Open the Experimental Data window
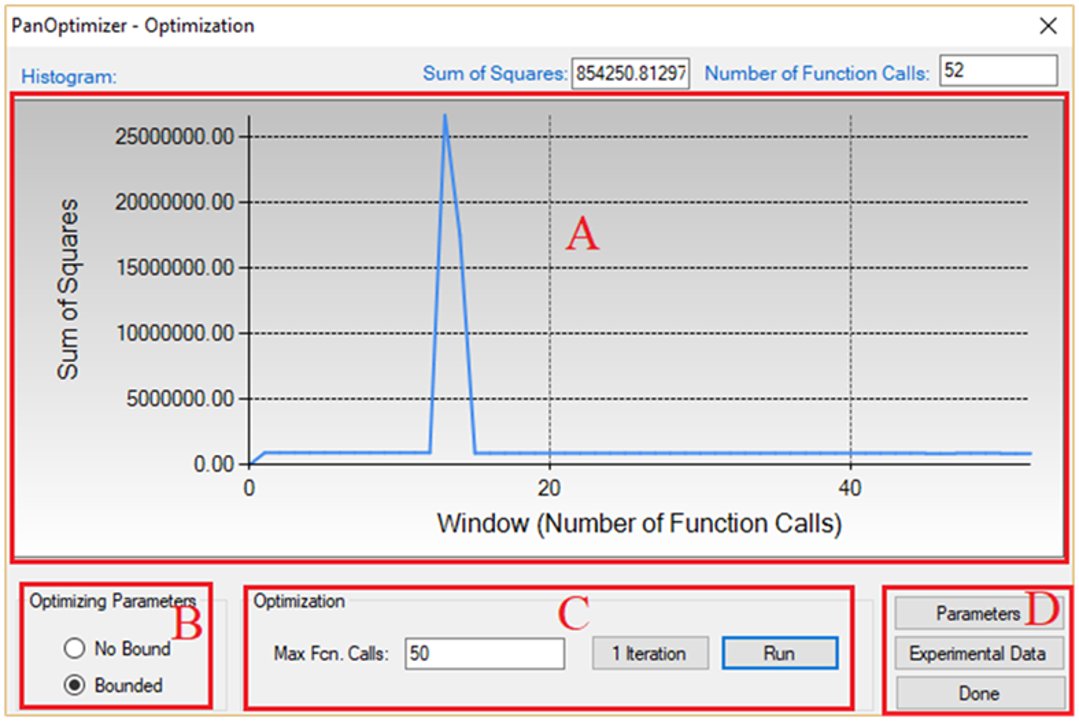The height and width of the screenshot is (721, 1079). coord(977,653)
